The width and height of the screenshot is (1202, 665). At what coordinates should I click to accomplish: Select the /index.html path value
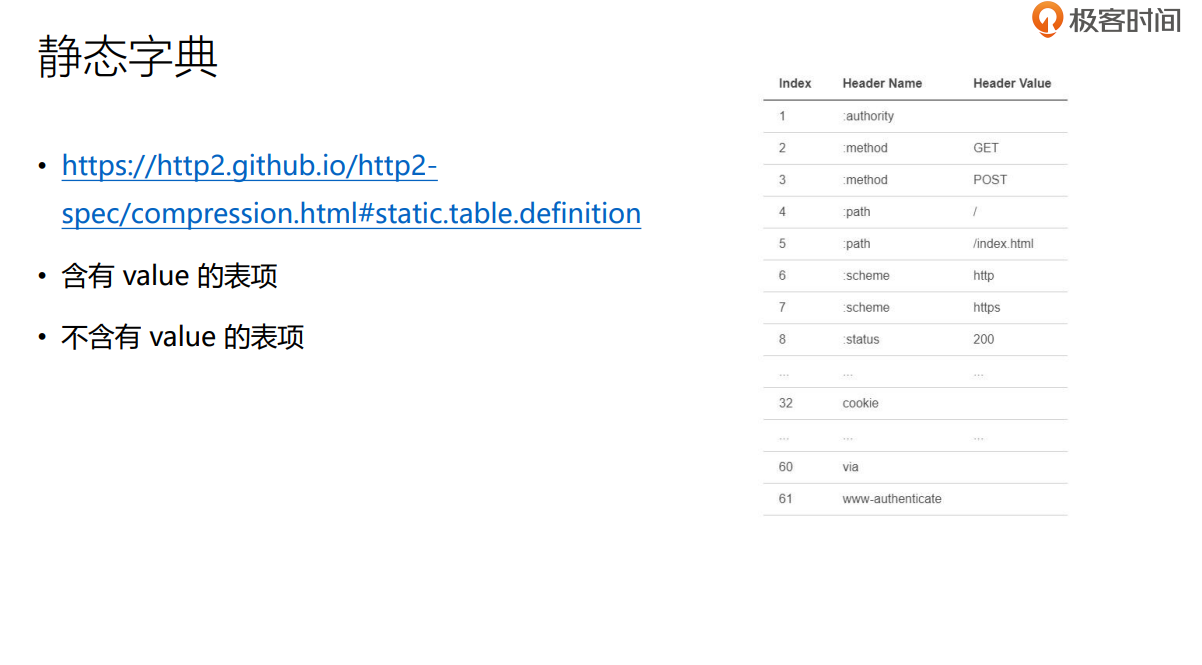coord(1003,244)
